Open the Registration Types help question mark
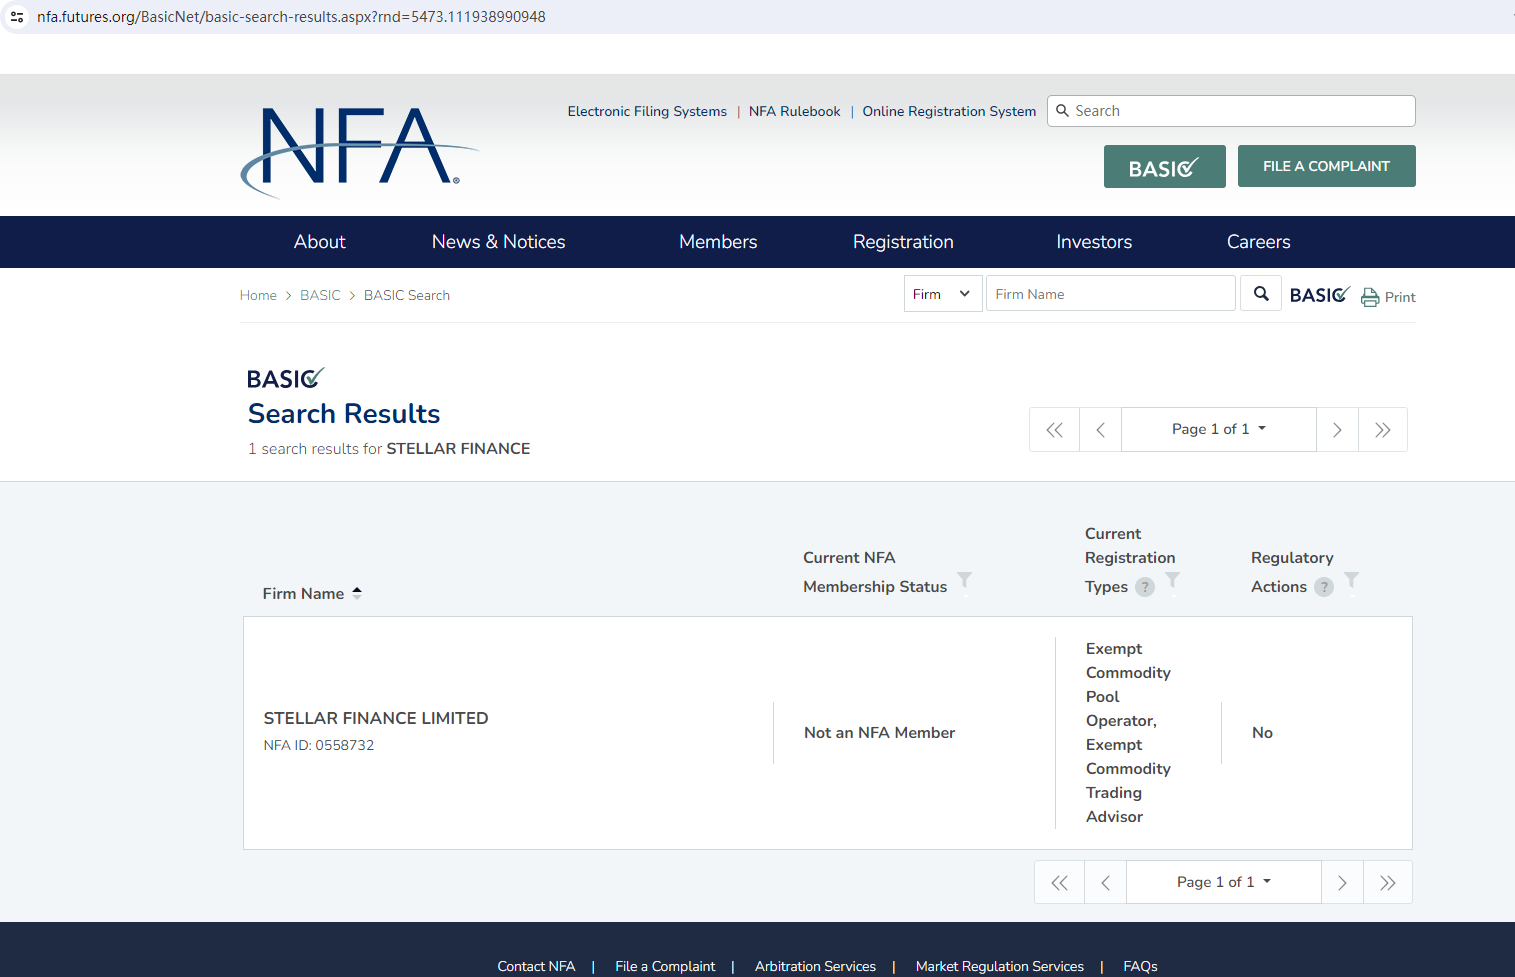Viewport: 1515px width, 977px height. 1145,587
